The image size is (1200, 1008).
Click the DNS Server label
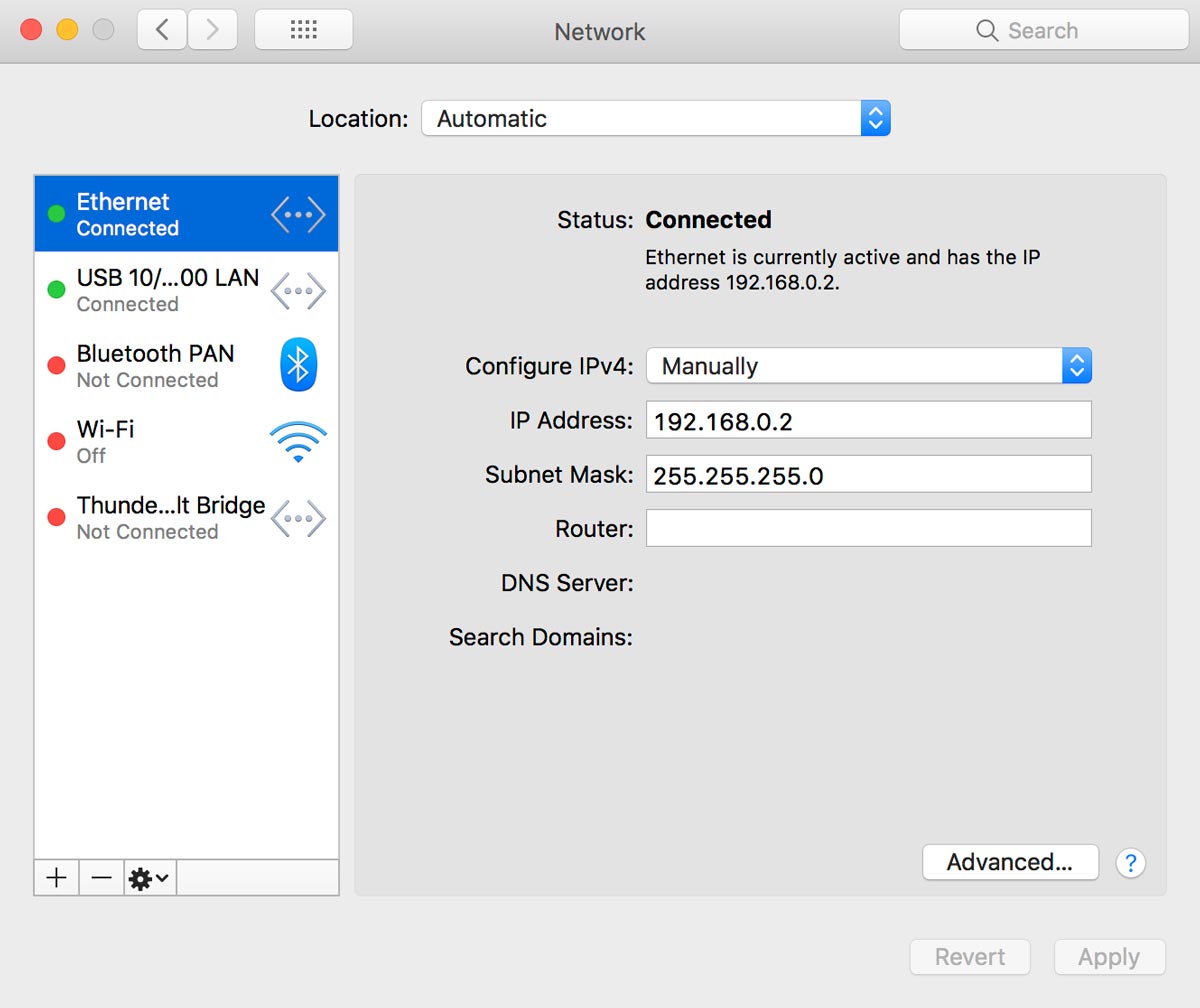[567, 582]
